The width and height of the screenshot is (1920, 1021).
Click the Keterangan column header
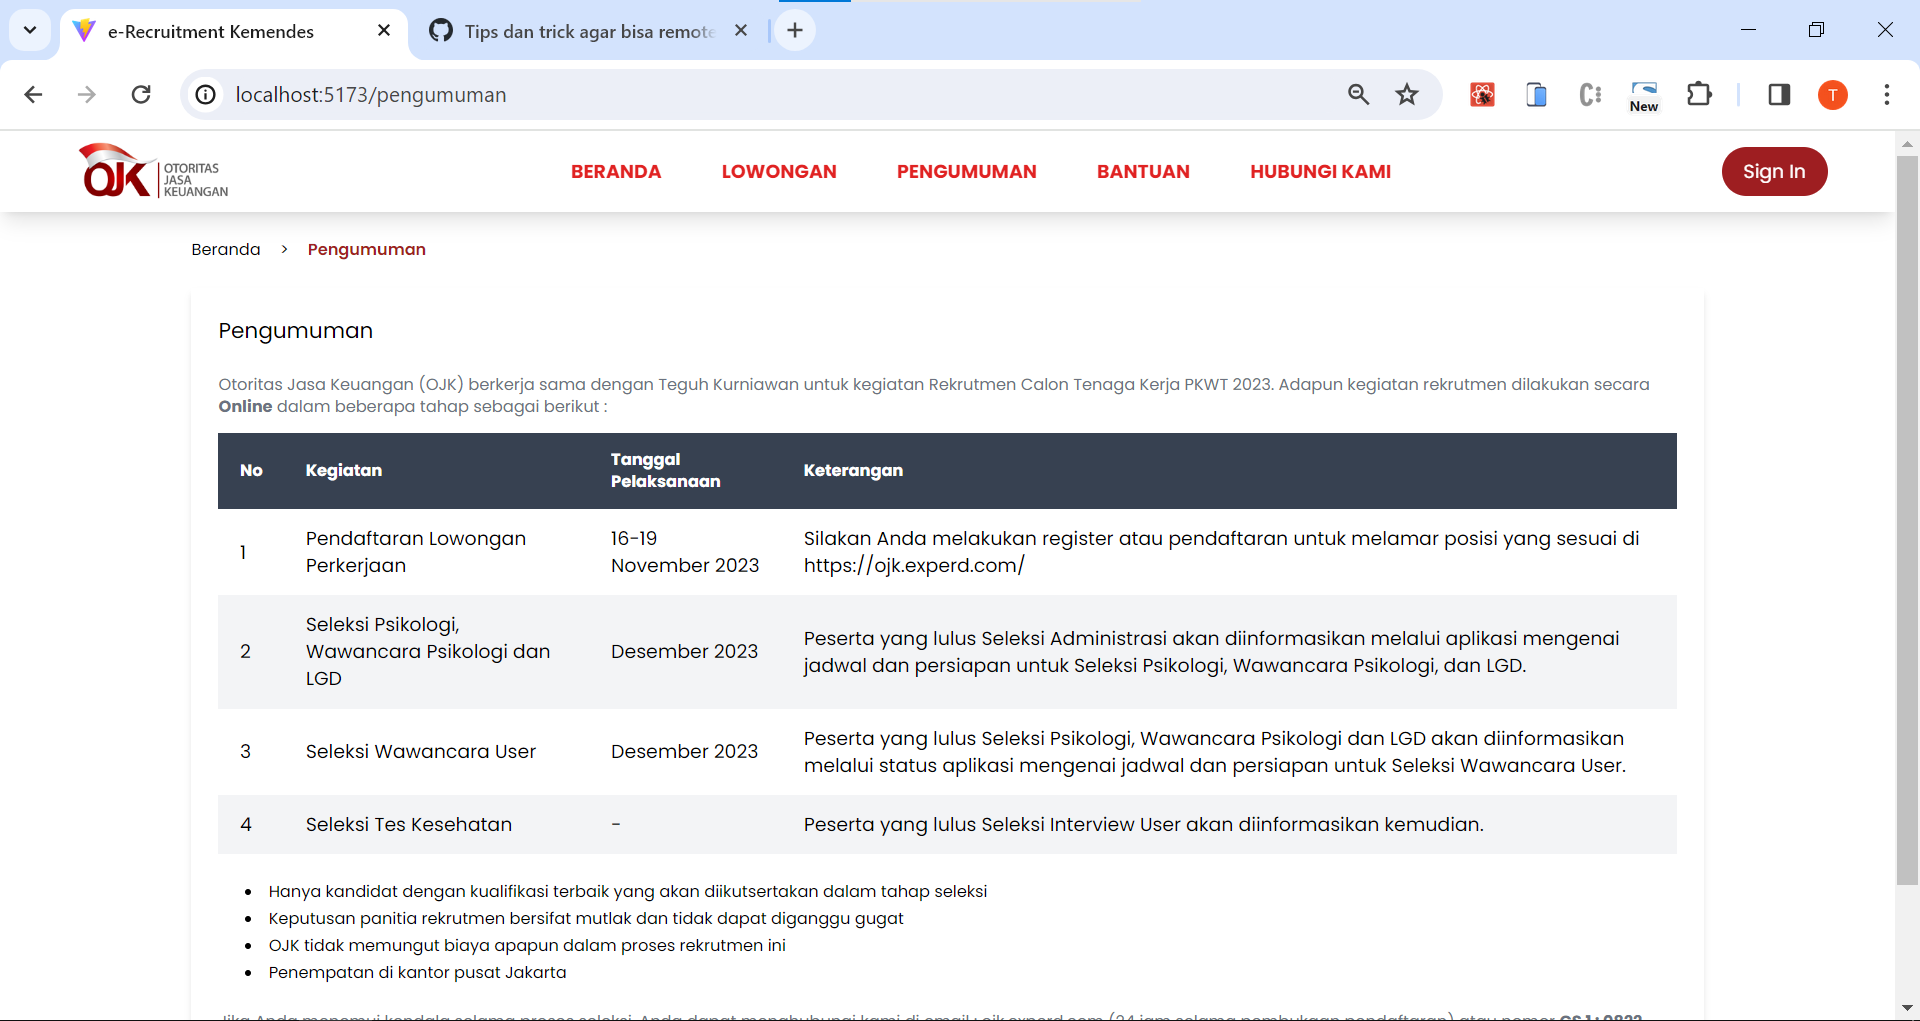tap(853, 470)
